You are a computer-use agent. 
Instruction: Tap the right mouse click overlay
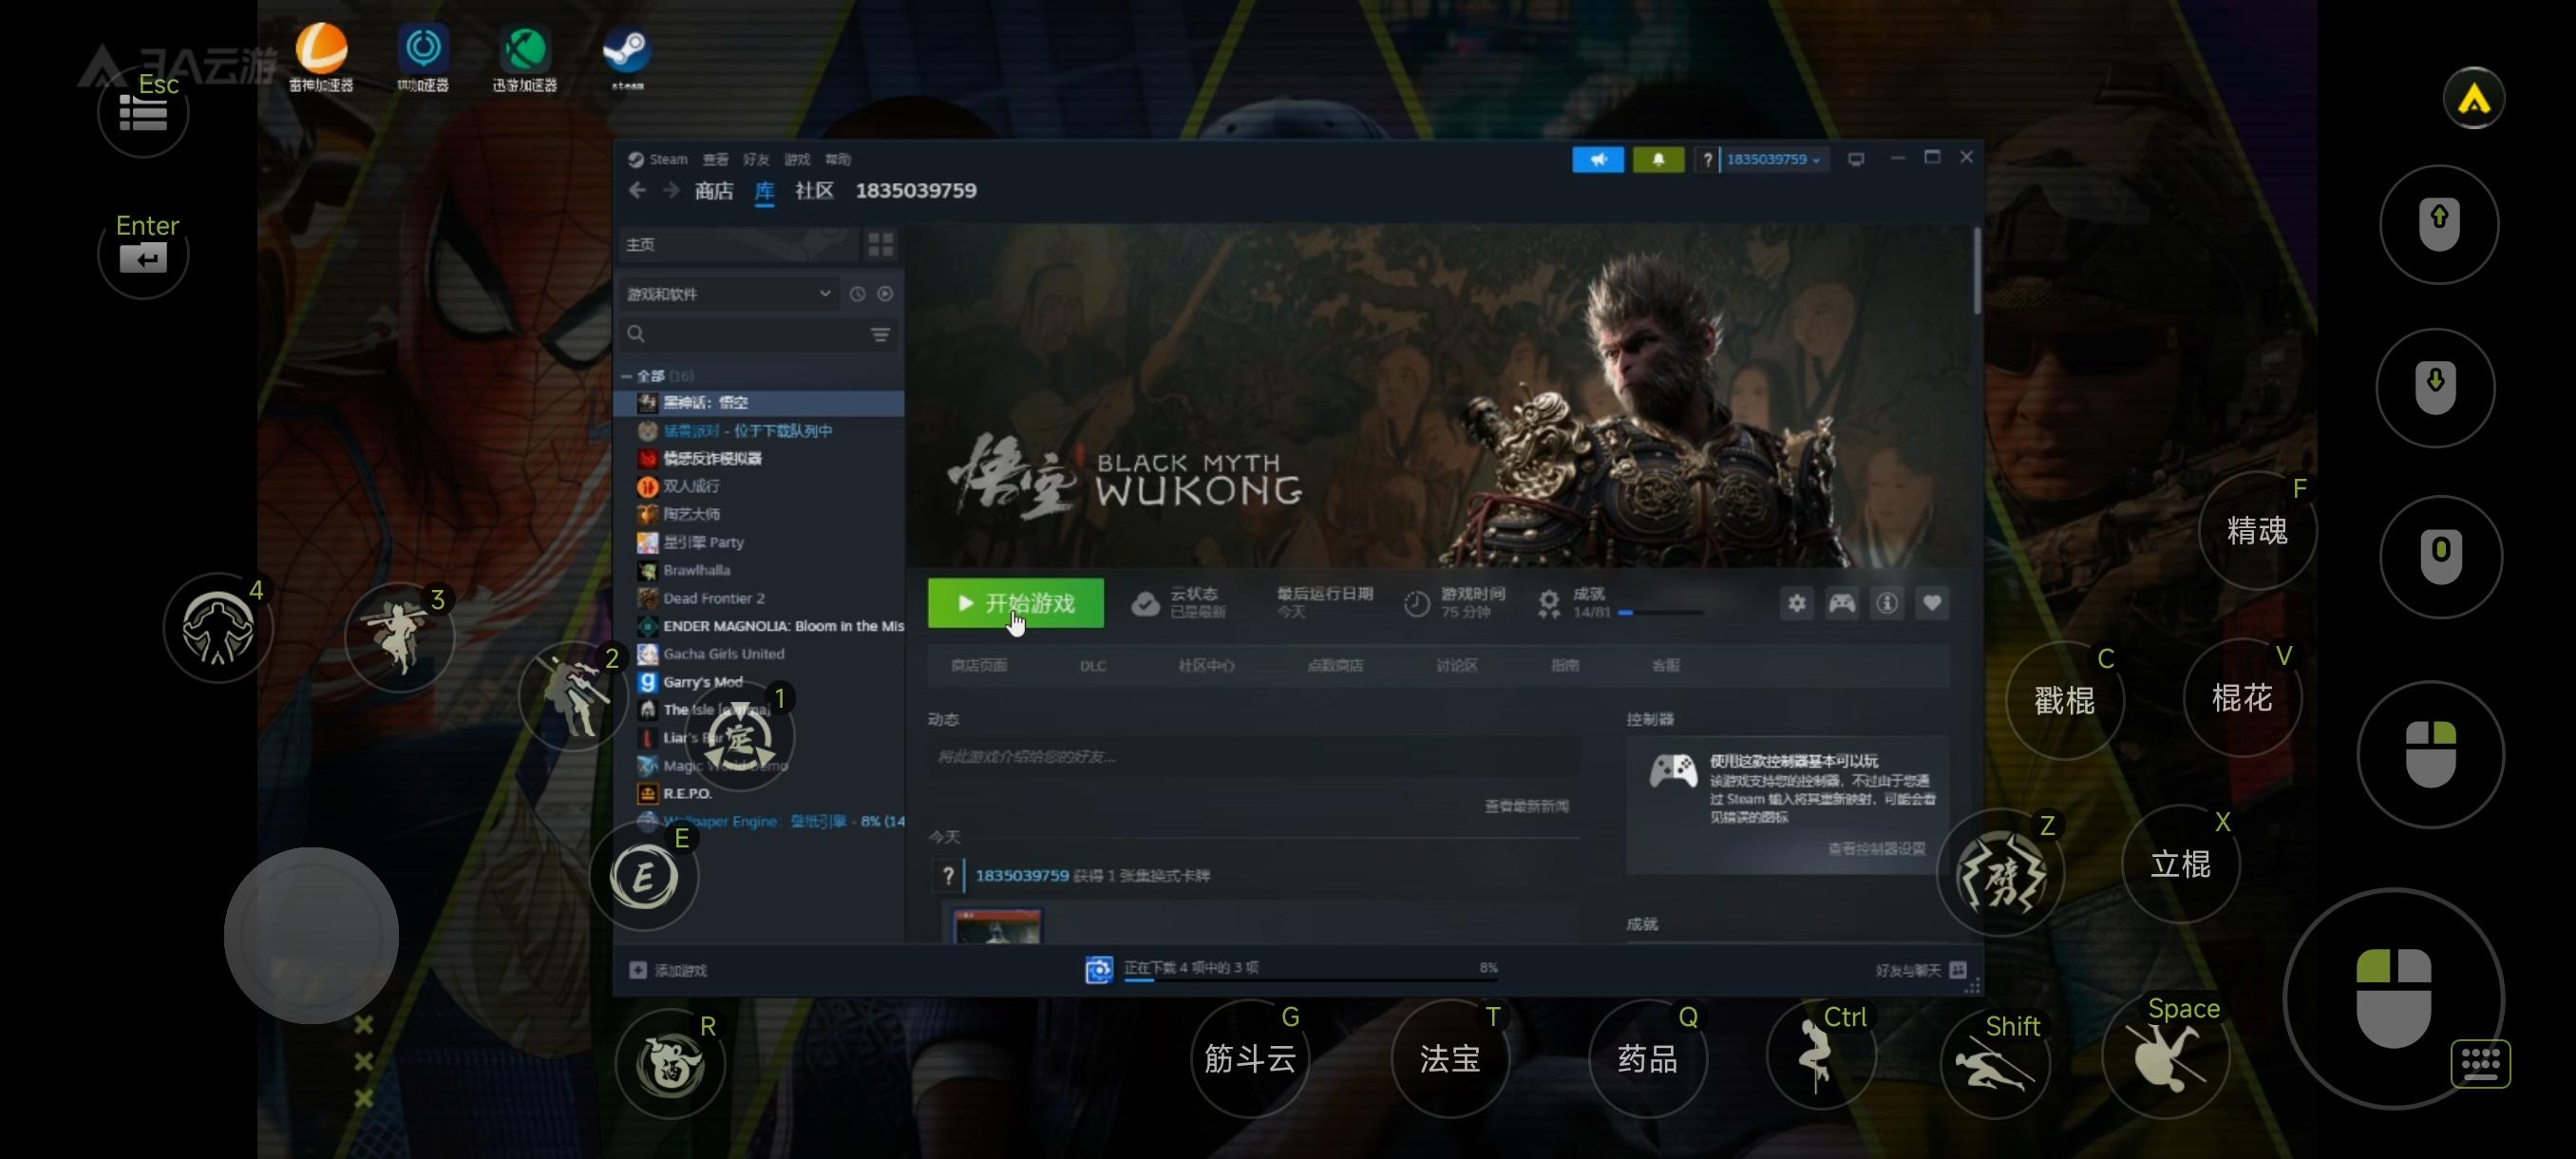2431,754
